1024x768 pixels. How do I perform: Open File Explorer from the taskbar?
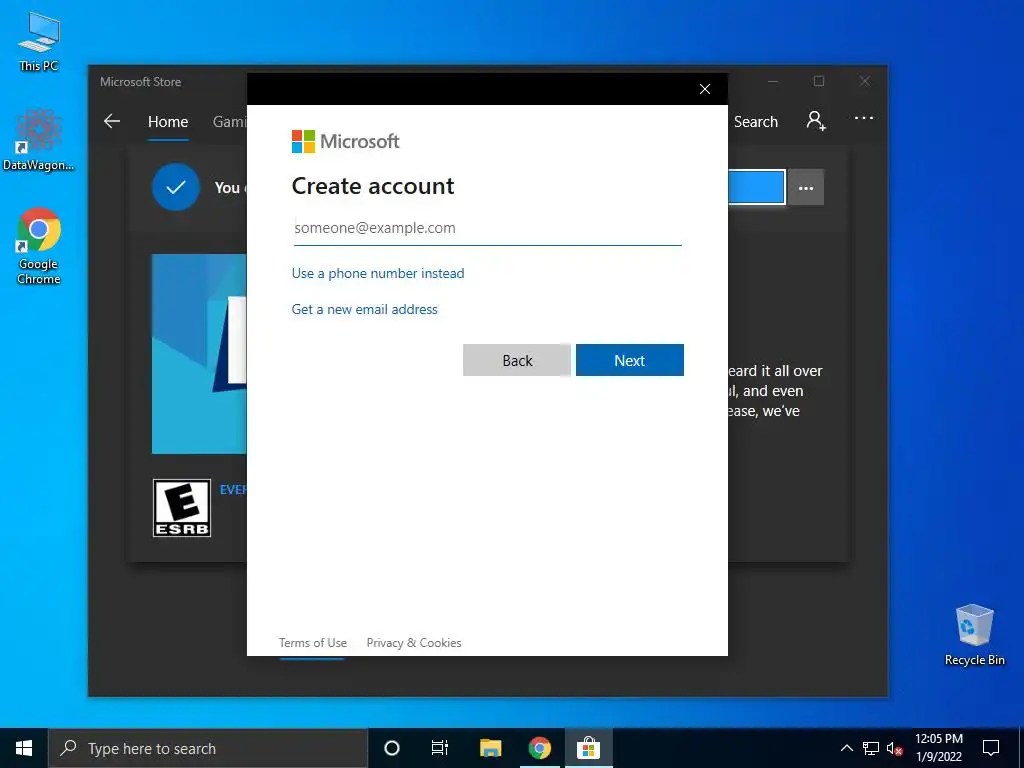pyautogui.click(x=490, y=748)
